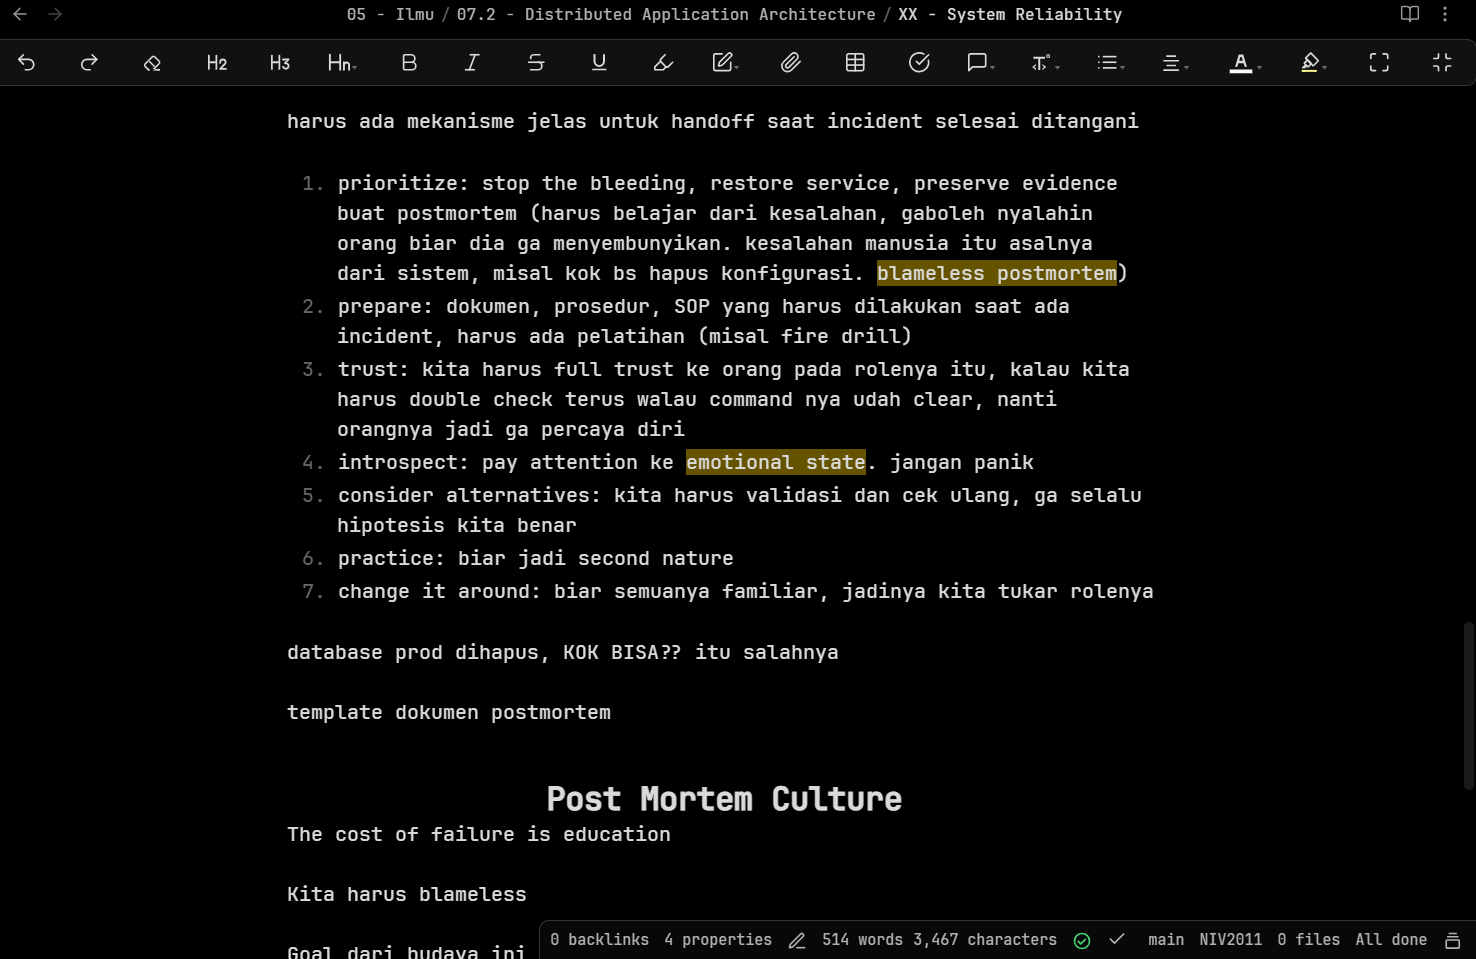Open the three-dot options menu

(x=1445, y=14)
